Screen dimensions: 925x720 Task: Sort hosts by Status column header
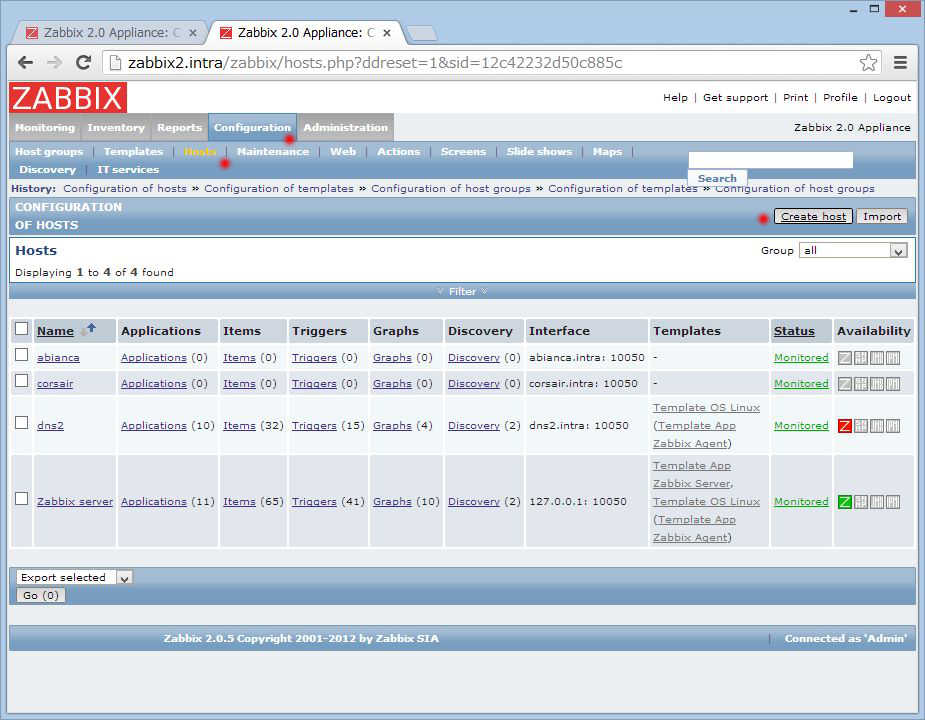[x=794, y=331]
